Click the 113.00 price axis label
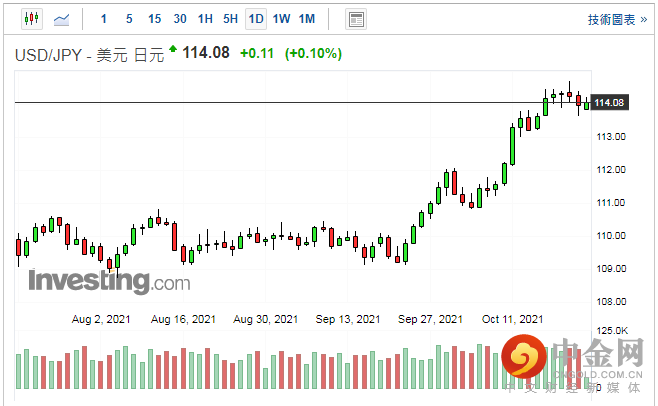 tap(611, 136)
